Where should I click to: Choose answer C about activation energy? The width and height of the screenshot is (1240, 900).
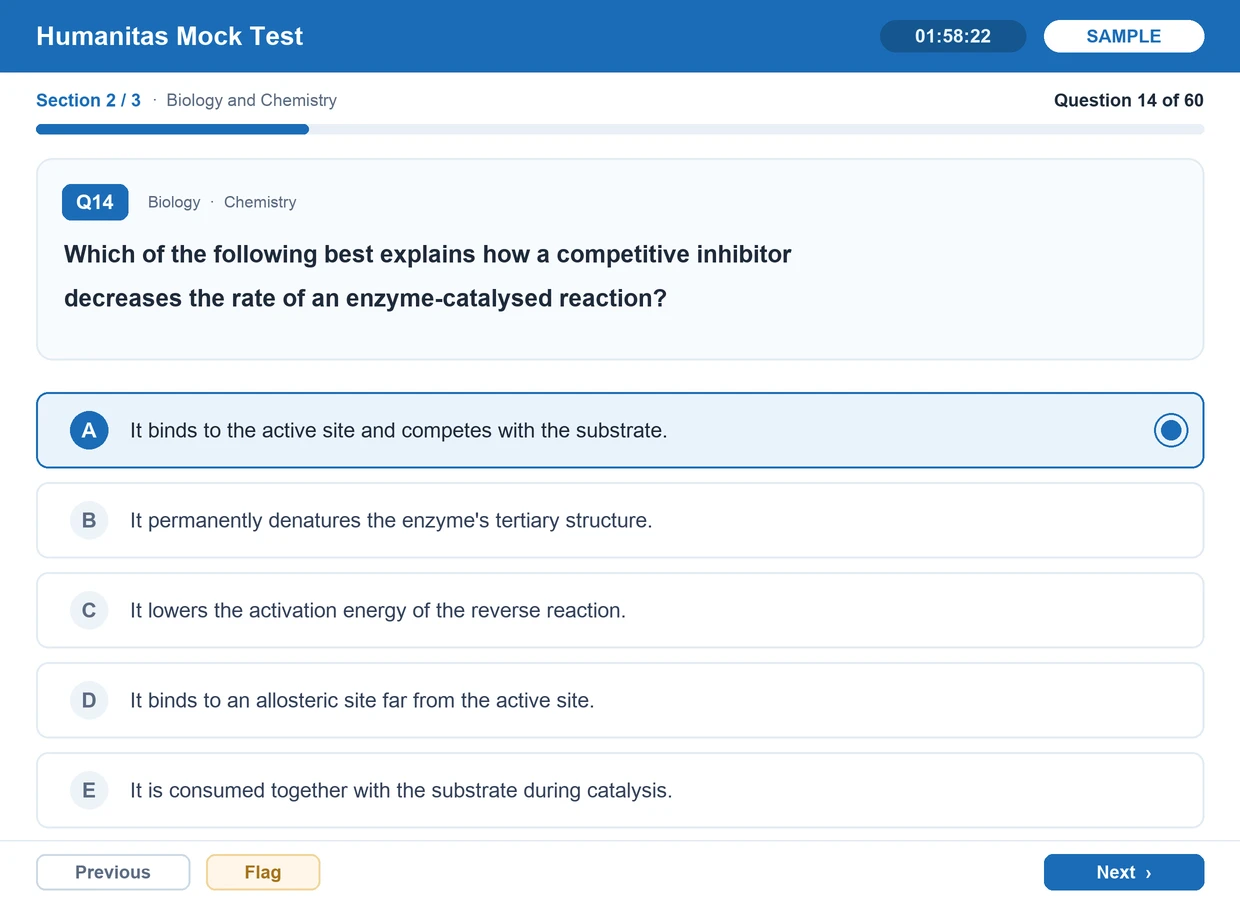pos(620,610)
